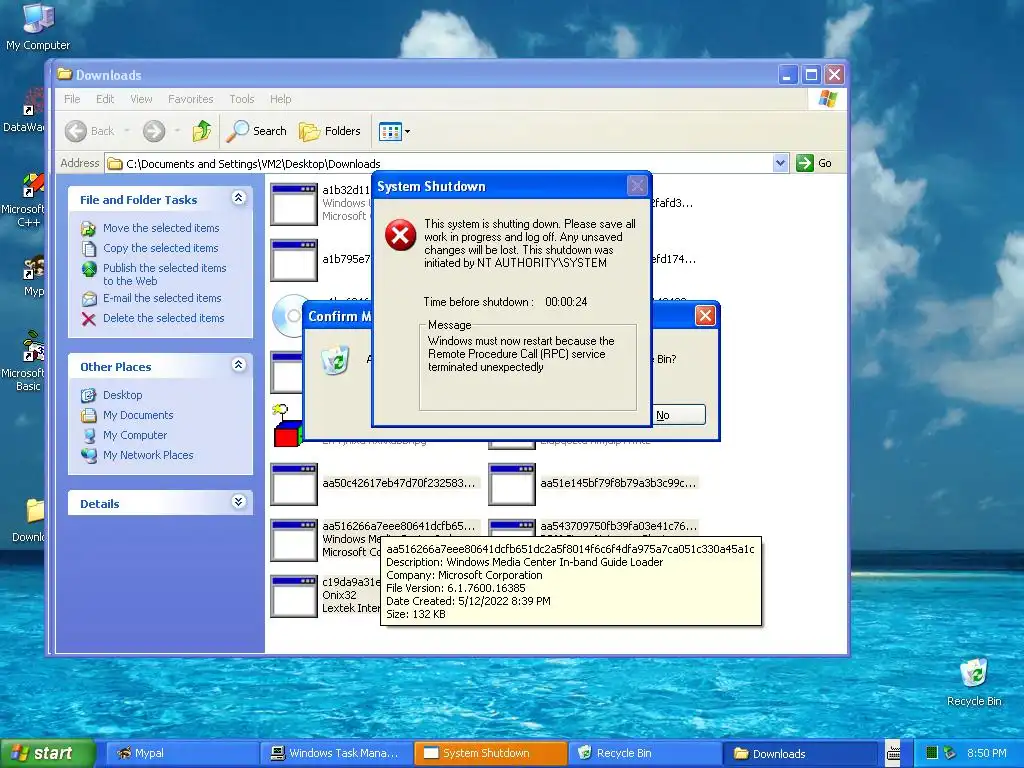The image size is (1024, 768).
Task: Click the red error icon in System Shutdown
Action: (400, 235)
